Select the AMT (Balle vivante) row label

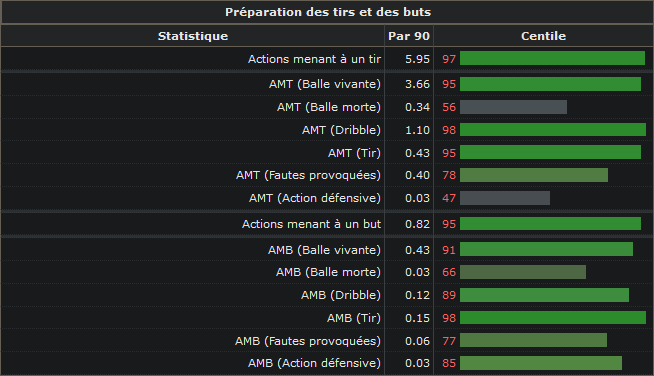325,84
